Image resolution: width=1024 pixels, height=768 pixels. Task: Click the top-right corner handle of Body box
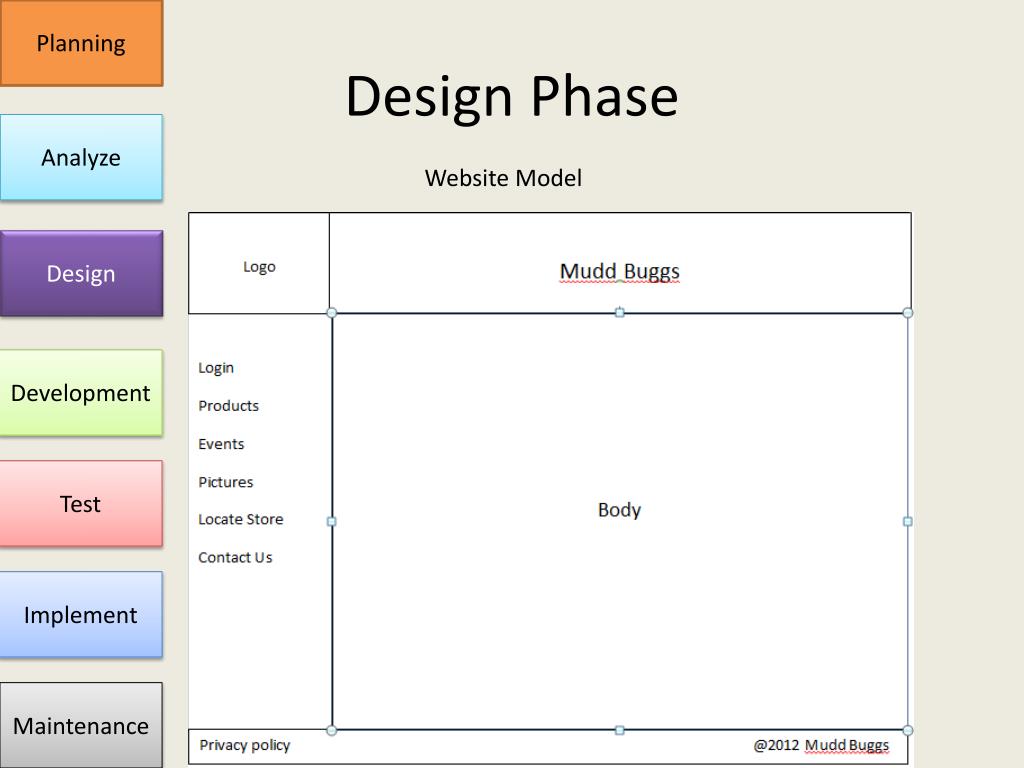pos(908,313)
